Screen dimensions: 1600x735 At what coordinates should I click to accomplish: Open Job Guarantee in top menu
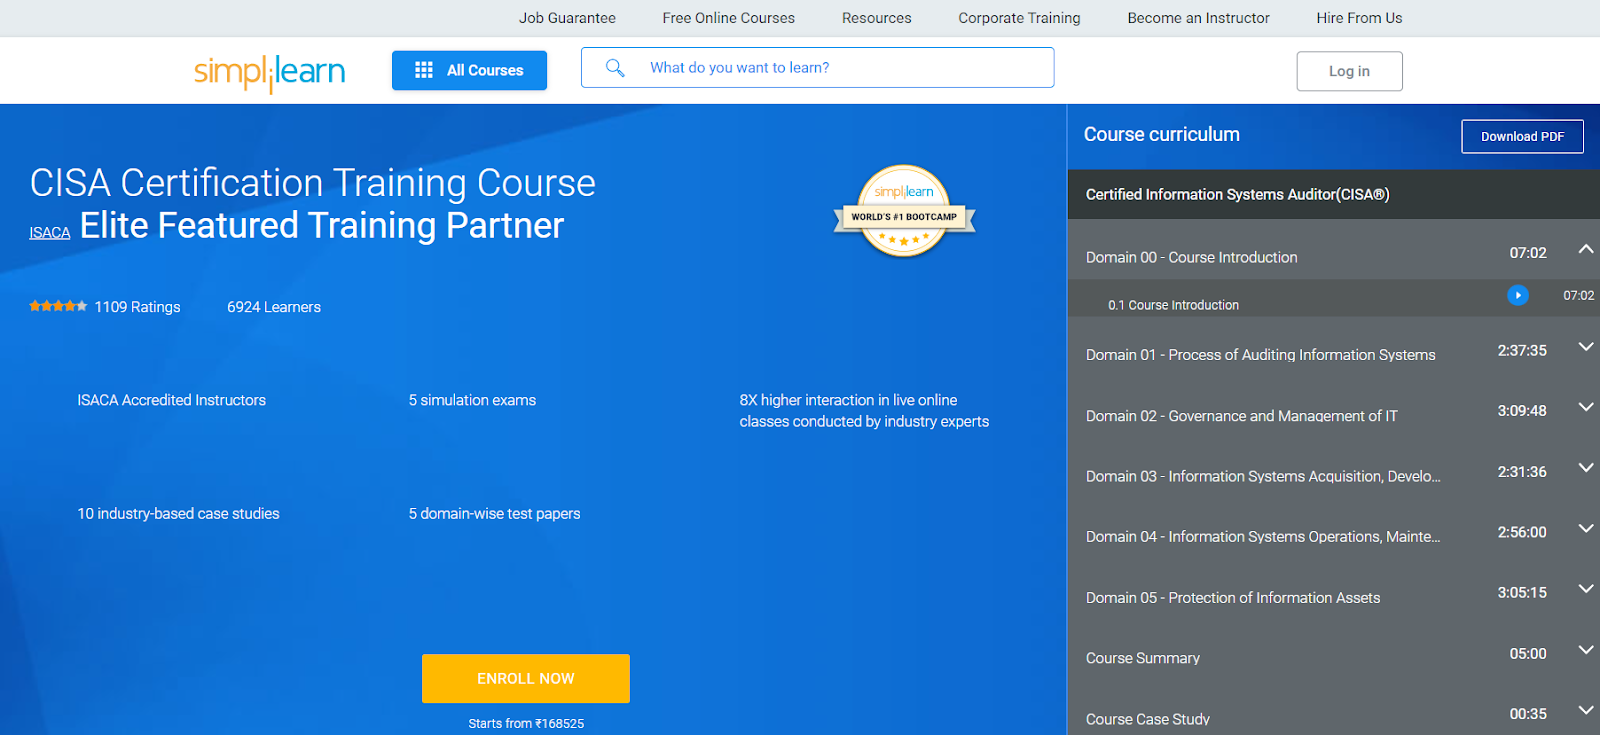click(567, 18)
